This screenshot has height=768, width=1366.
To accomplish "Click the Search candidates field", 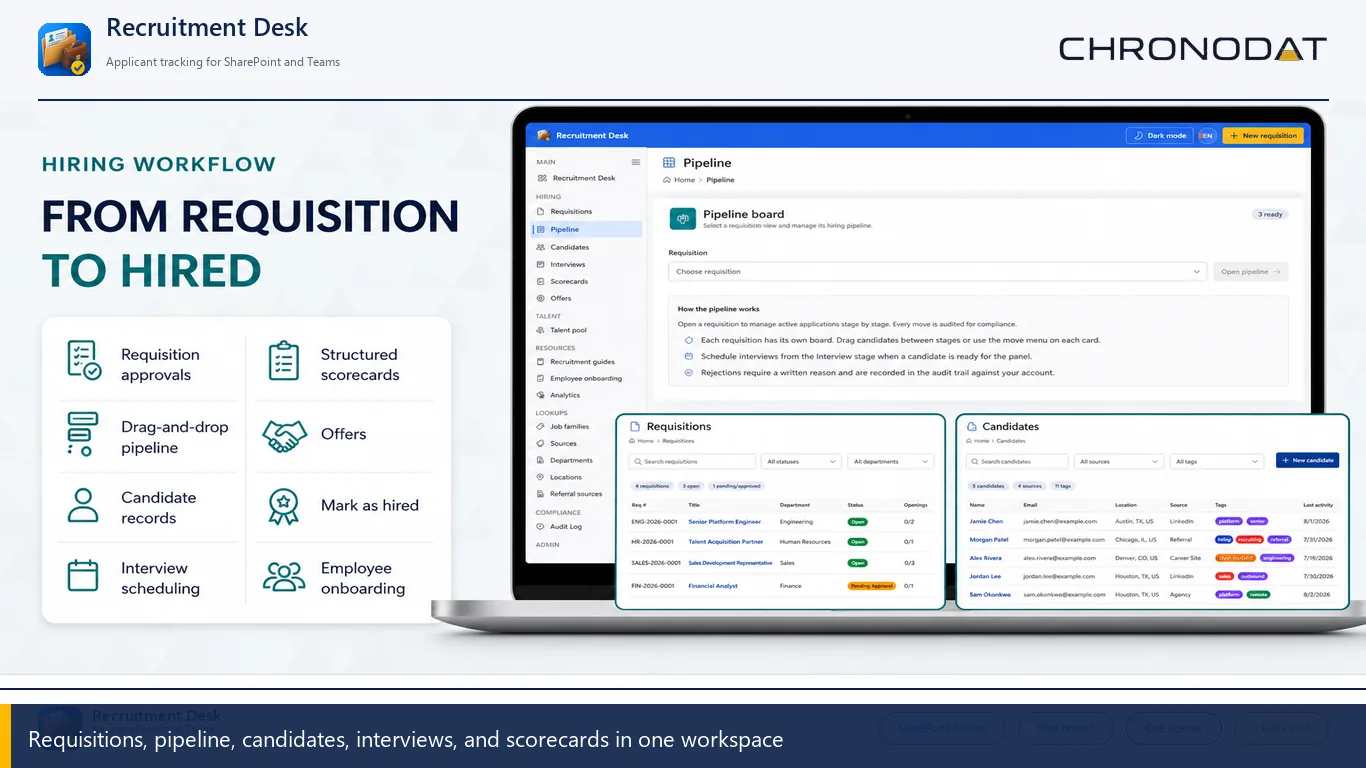I will 1017,461.
